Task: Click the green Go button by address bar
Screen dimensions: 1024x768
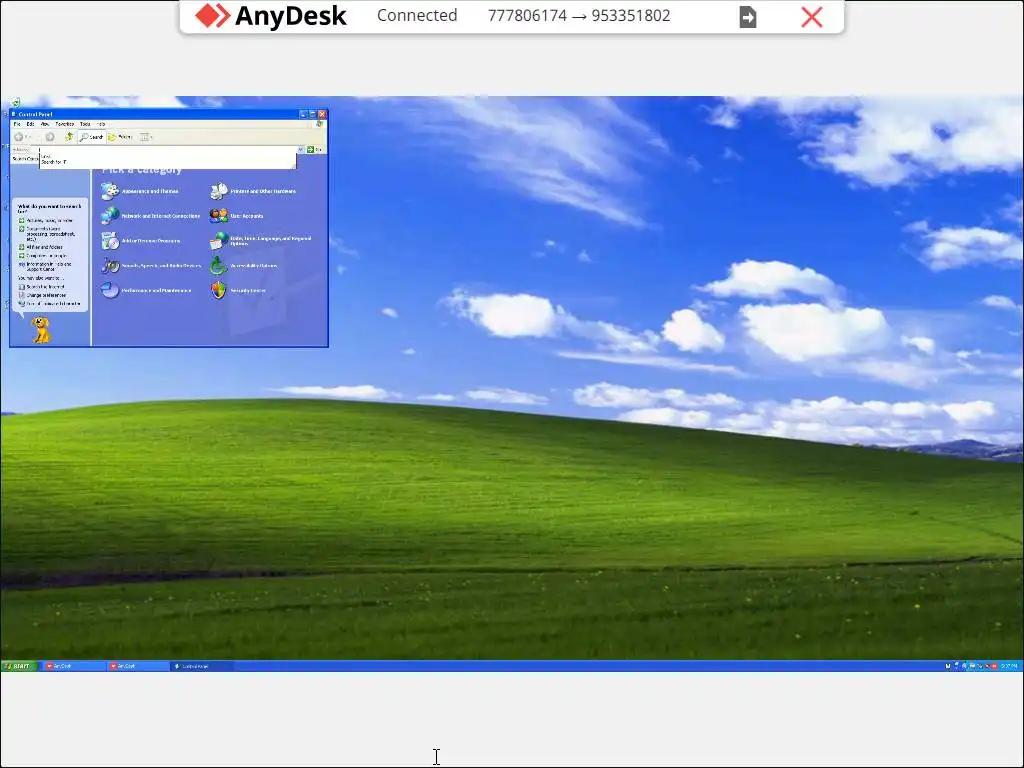Action: (x=315, y=150)
